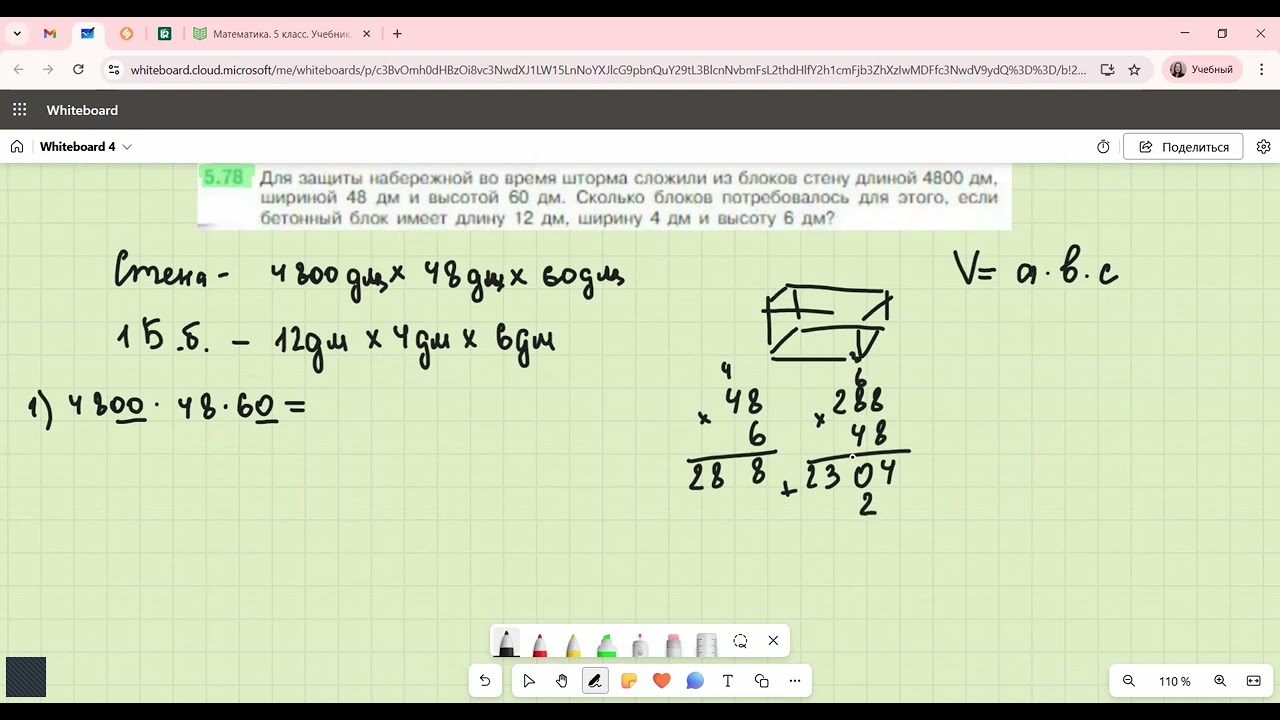Click the textbook problem 5.78 image

click(604, 197)
